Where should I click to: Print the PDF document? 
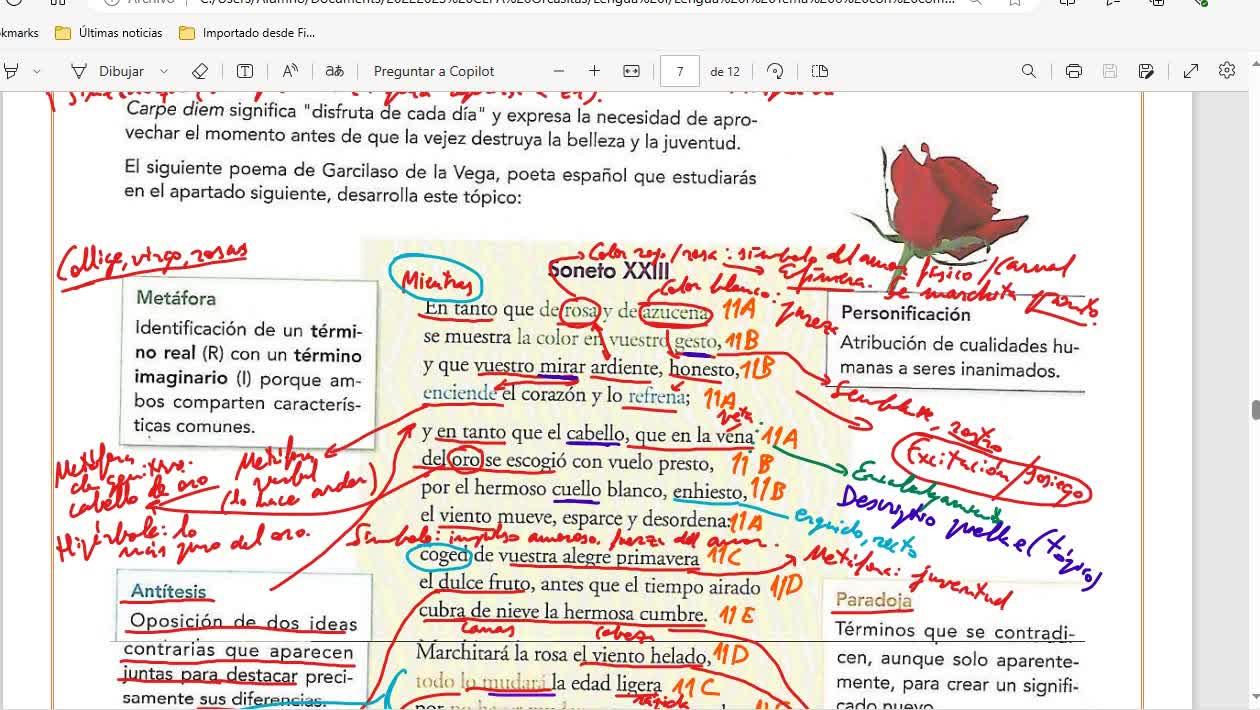point(1074,71)
